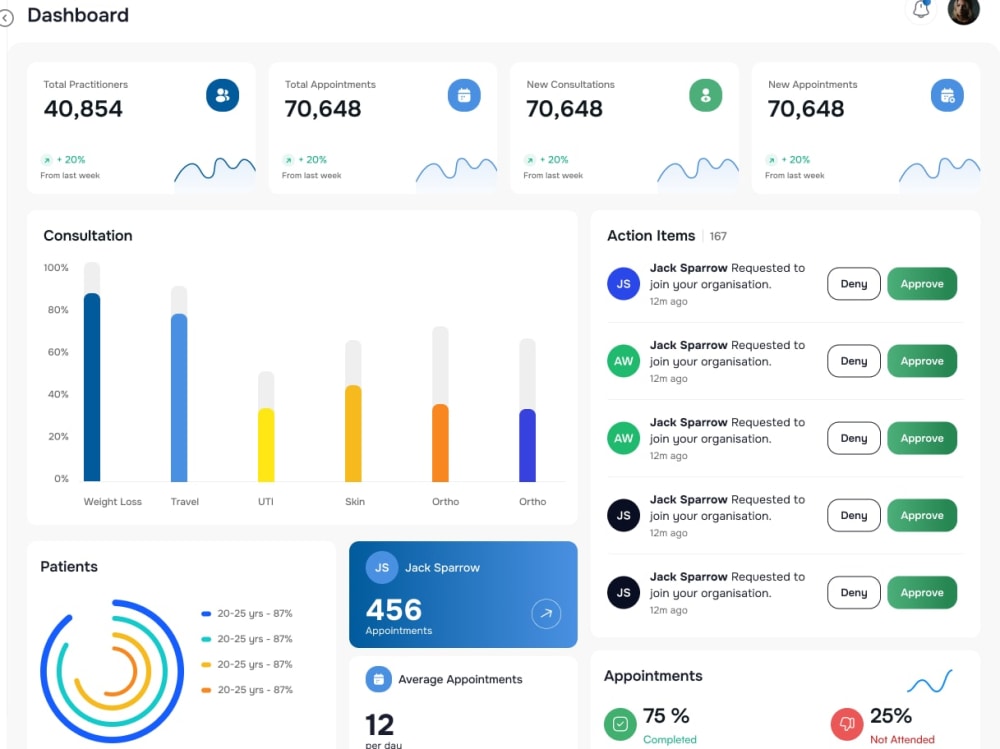Approve the third action item request
1000x749 pixels.
(922, 438)
